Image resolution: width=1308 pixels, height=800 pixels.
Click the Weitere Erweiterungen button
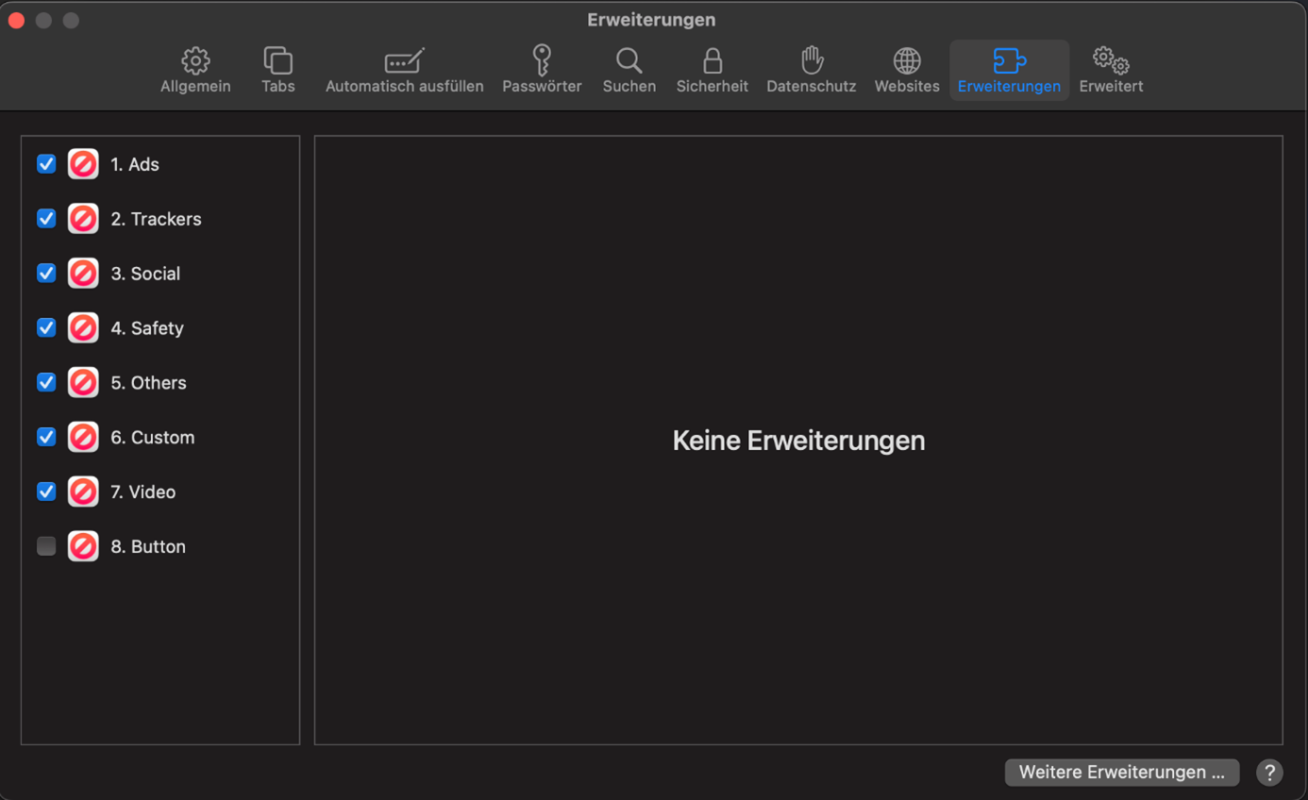(1121, 772)
